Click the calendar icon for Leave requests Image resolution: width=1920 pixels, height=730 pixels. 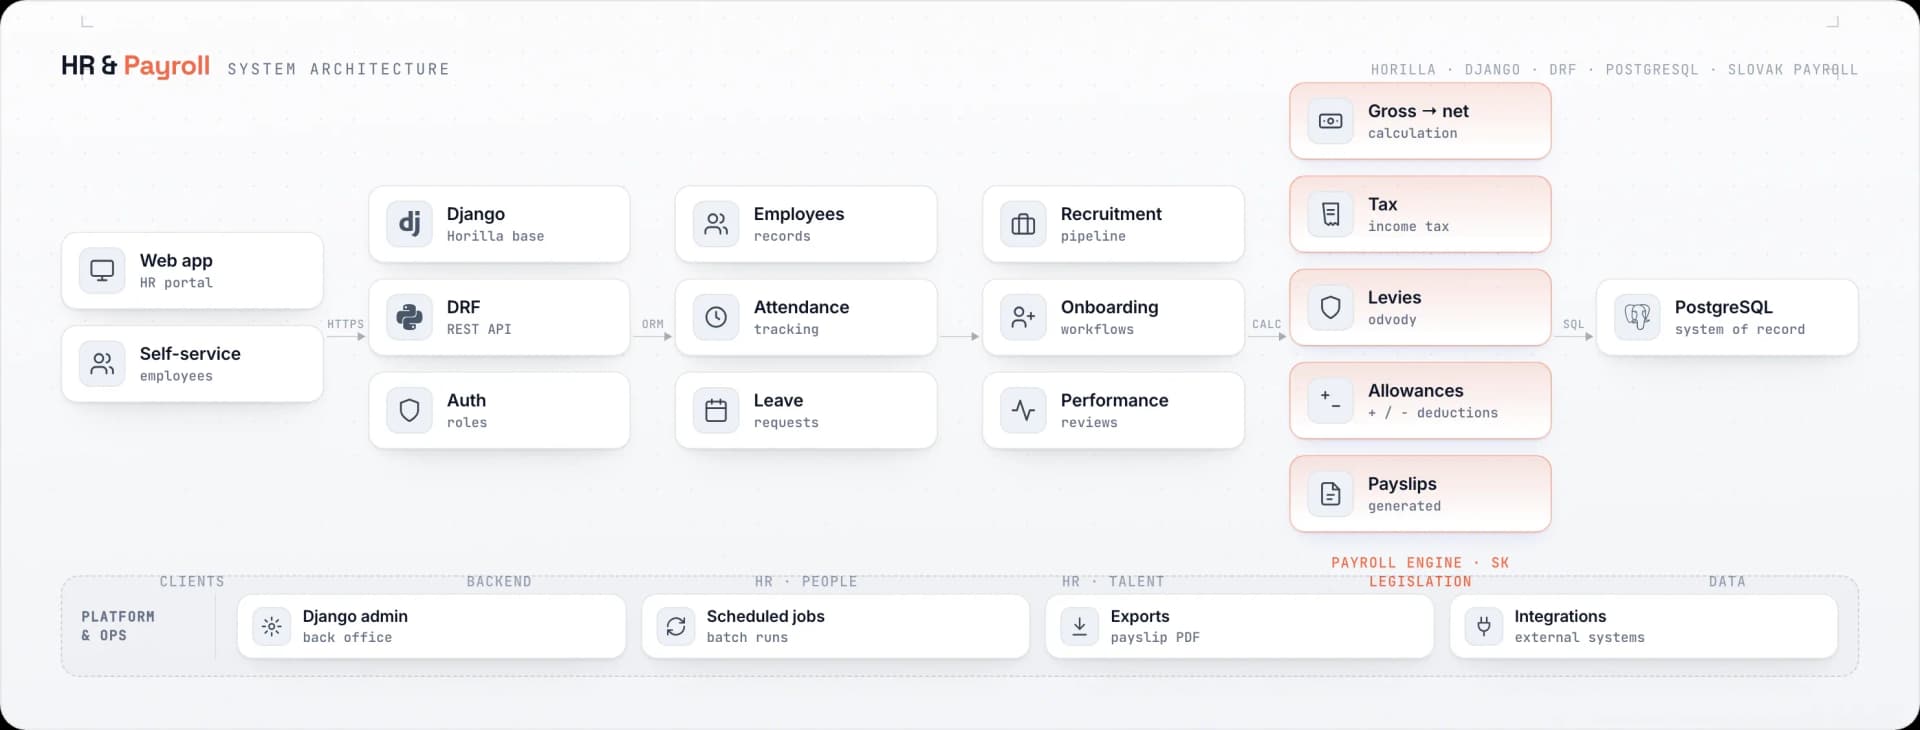pos(716,410)
